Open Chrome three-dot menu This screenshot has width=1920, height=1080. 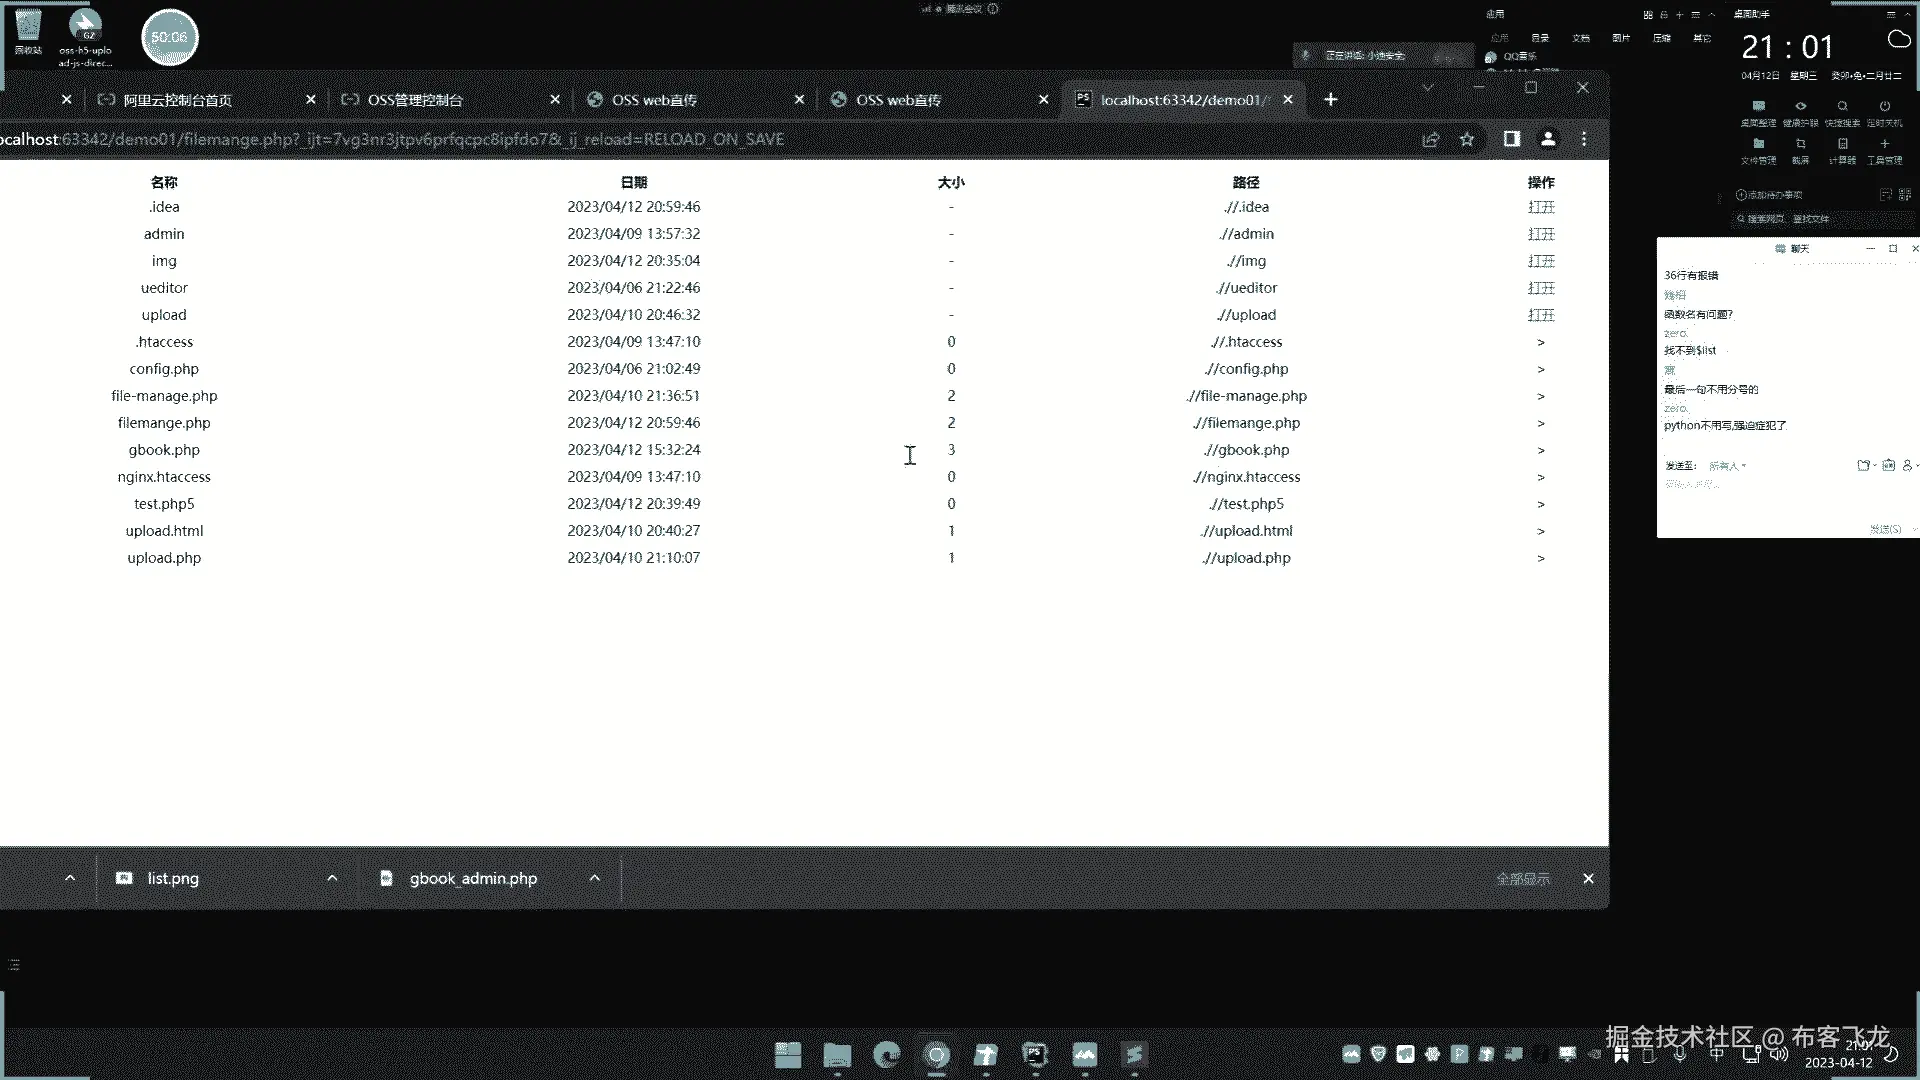1584,140
